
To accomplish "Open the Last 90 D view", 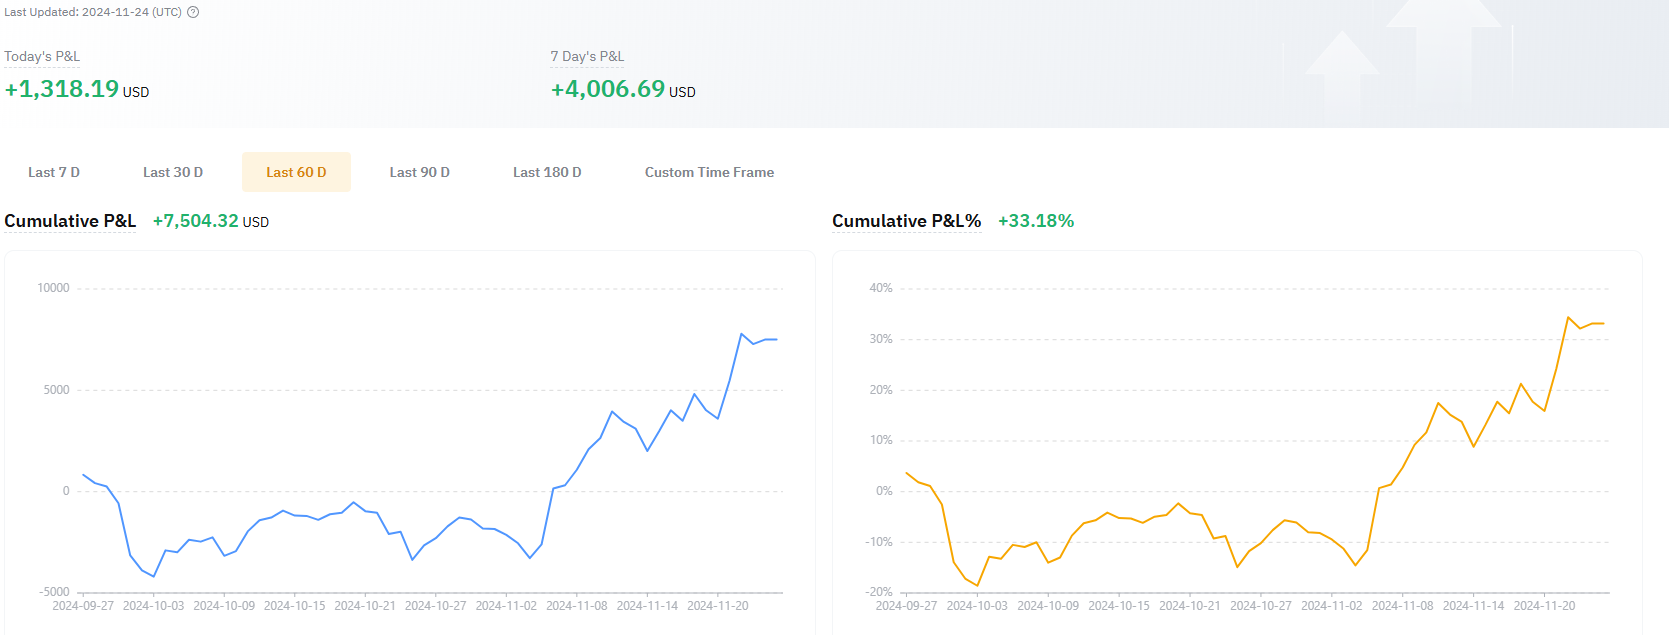I will click(x=419, y=172).
